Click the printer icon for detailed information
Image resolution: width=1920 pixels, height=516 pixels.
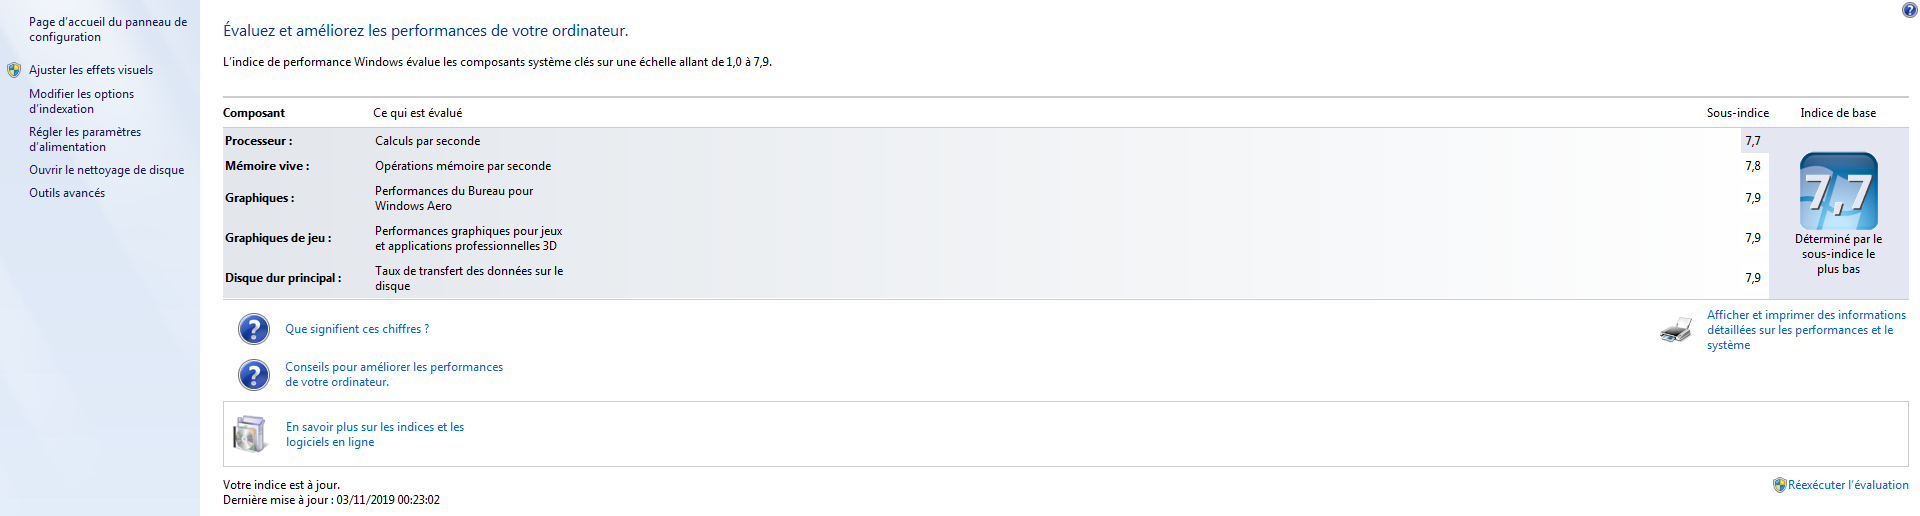tap(1676, 330)
